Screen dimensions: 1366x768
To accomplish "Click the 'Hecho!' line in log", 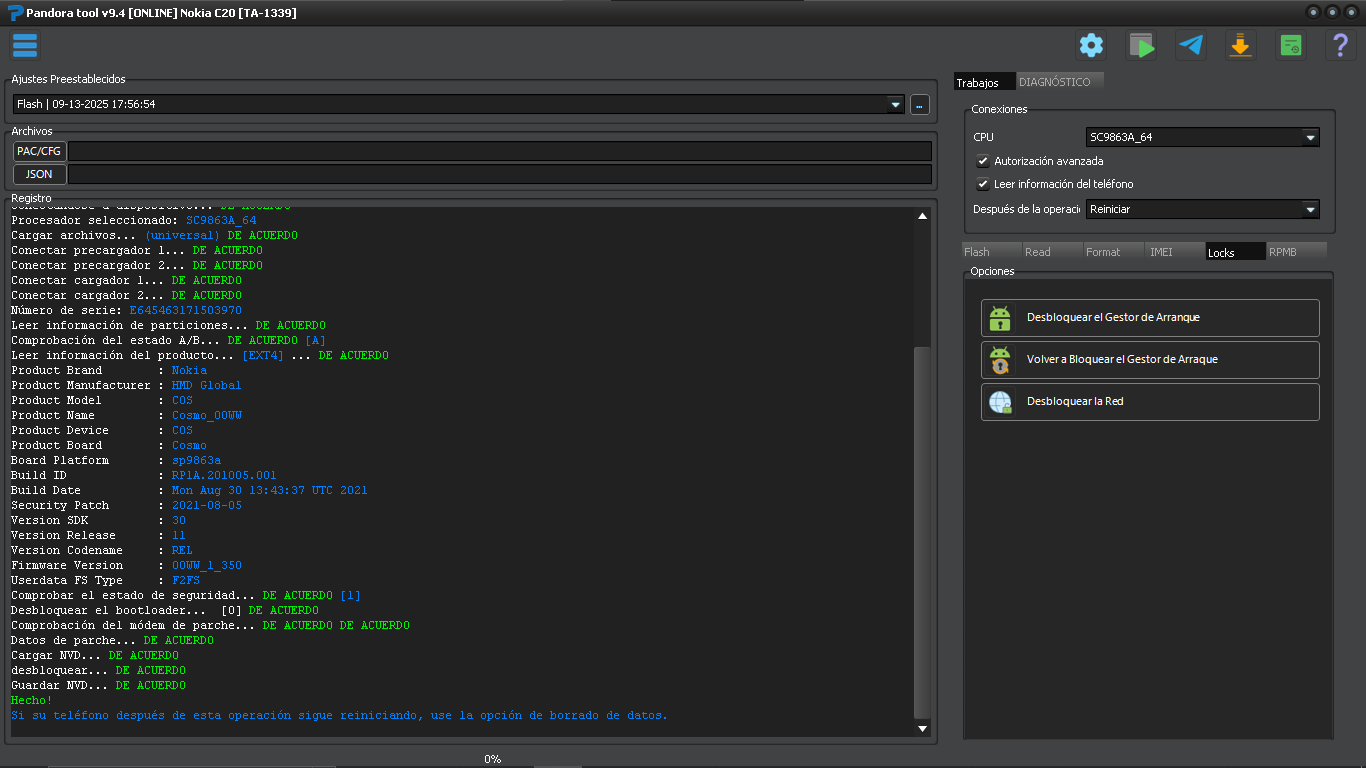I will coord(32,701).
